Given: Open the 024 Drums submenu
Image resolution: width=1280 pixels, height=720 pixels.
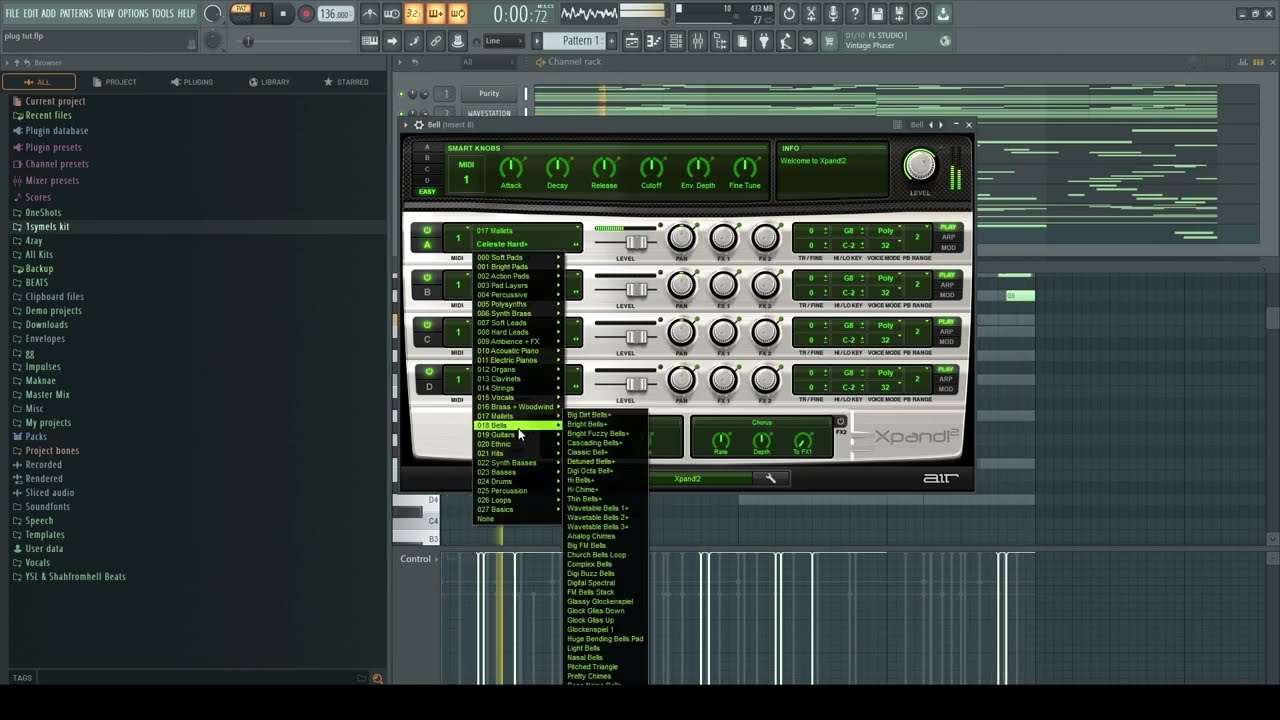Looking at the screenshot, I should (519, 481).
